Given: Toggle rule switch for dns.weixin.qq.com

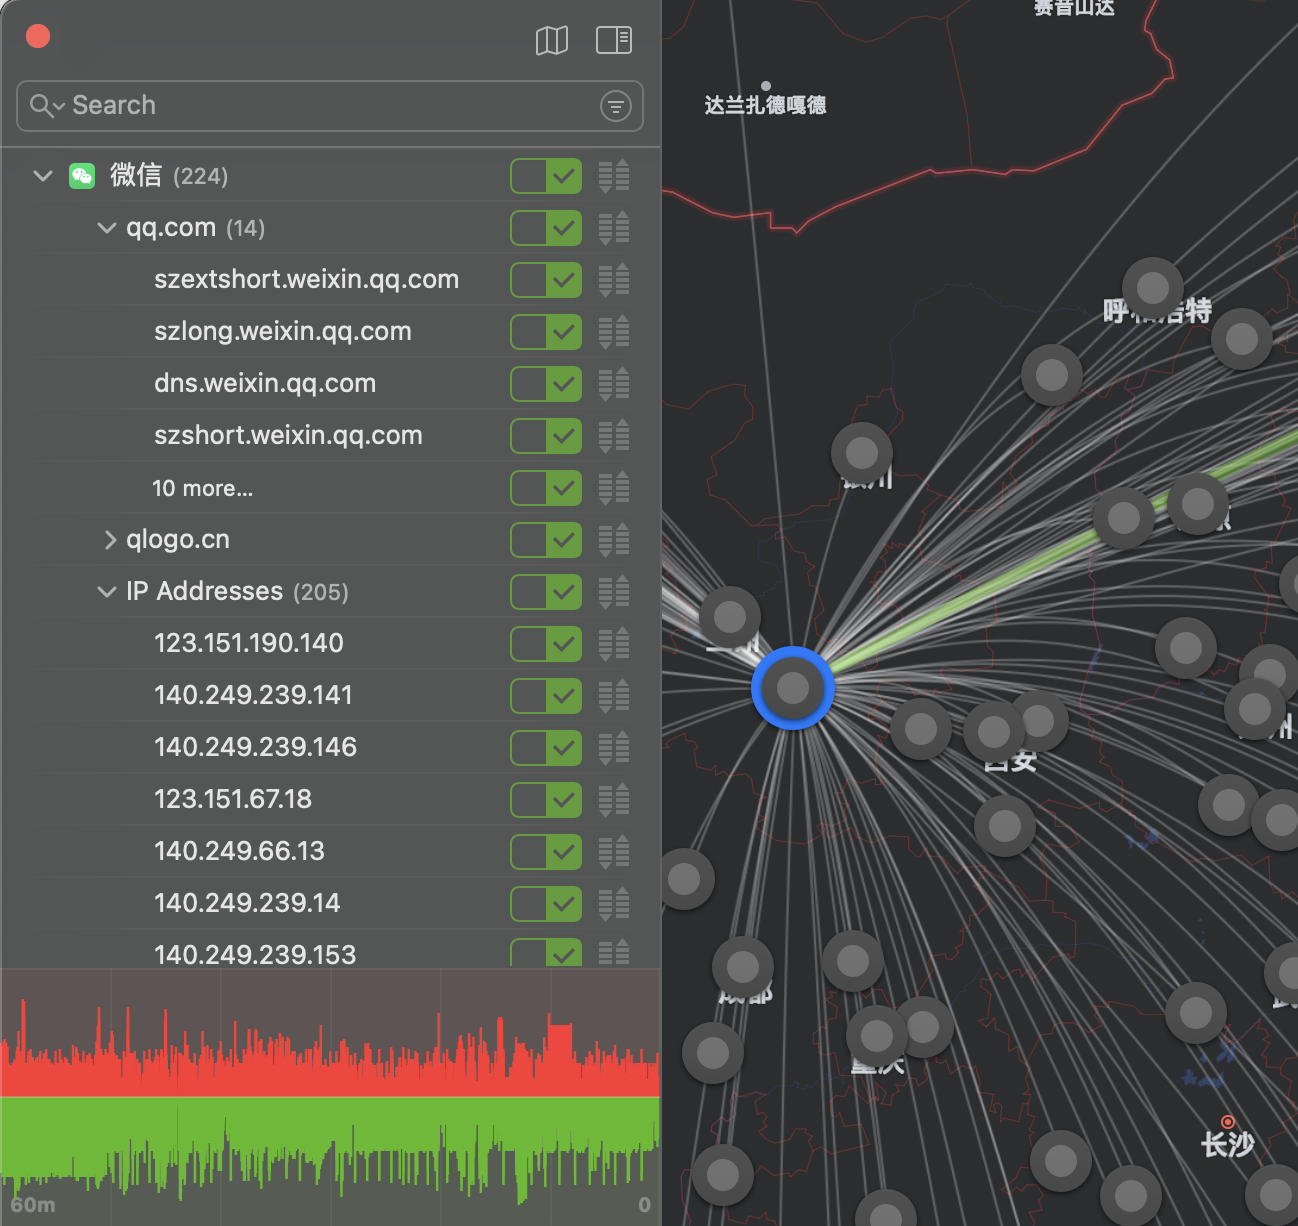Looking at the screenshot, I should [546, 384].
